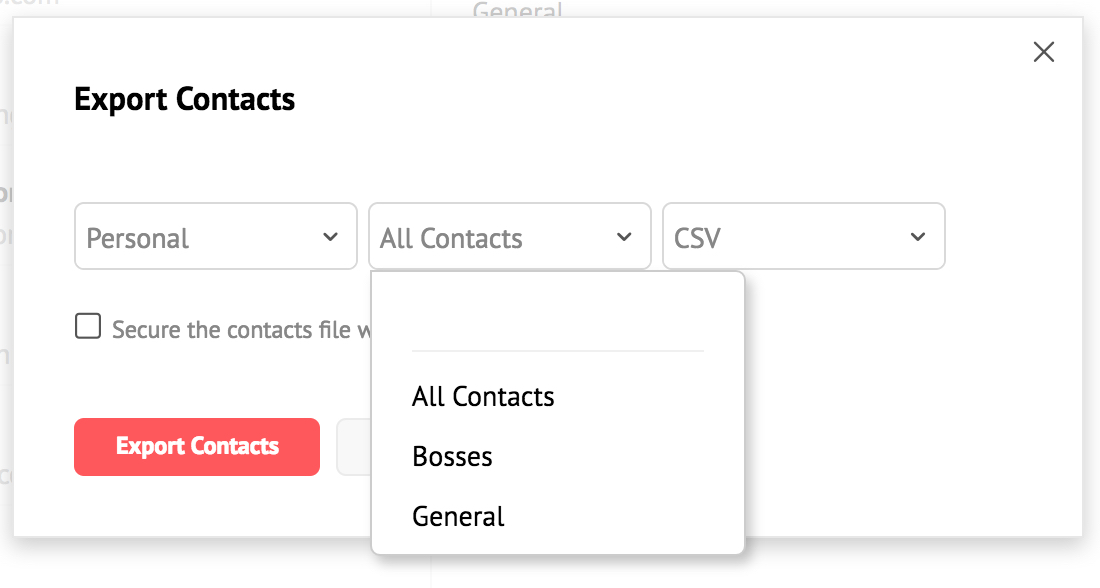Click the "CSV" text label in format box

pyautogui.click(x=698, y=238)
